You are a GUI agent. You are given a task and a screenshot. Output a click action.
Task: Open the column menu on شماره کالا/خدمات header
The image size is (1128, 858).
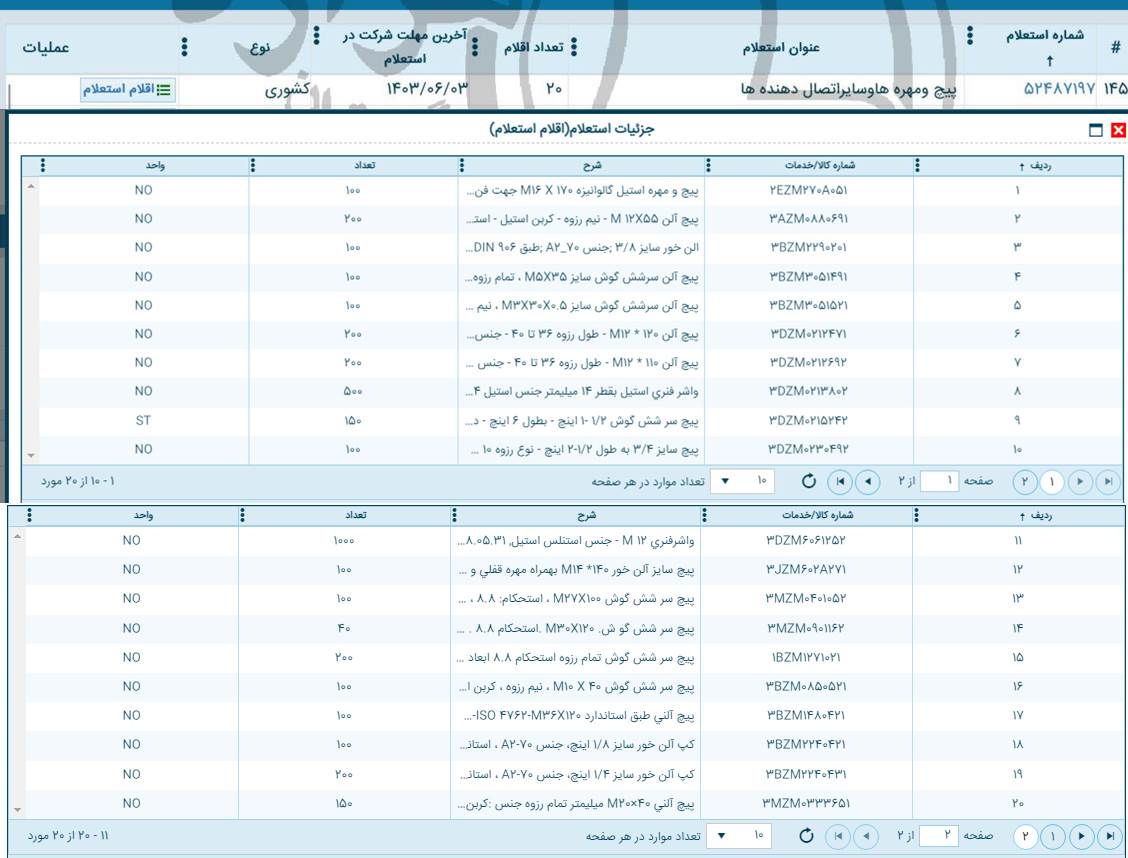tap(709, 166)
